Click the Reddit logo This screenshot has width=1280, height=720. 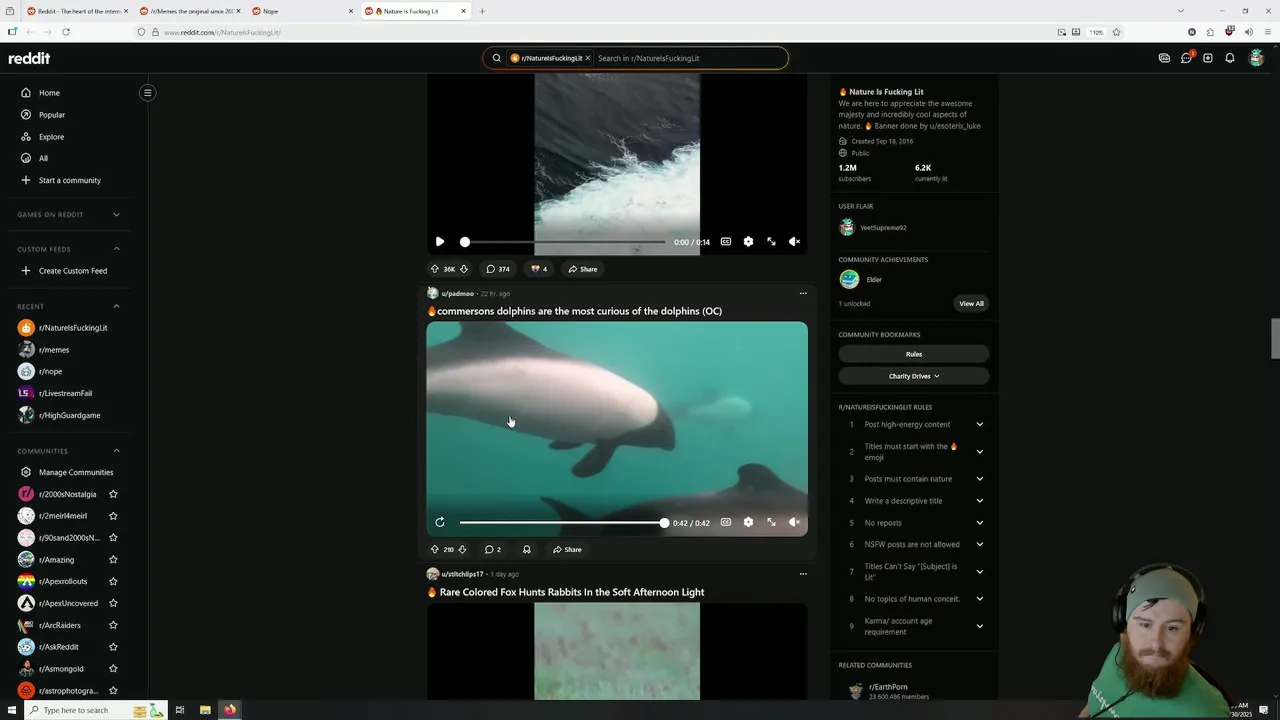(29, 58)
